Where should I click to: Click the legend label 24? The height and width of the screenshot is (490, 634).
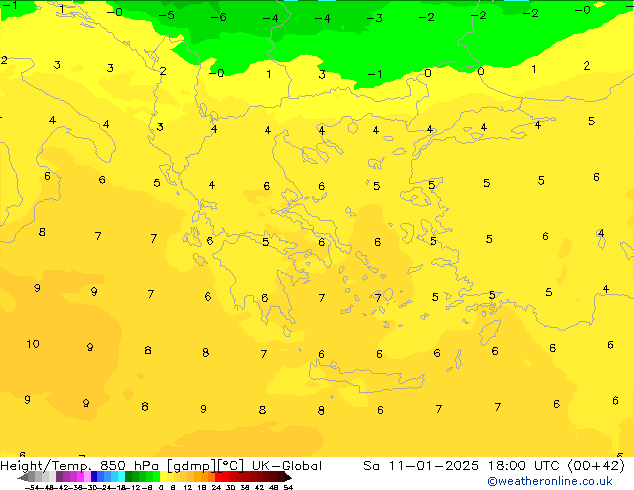pos(217,488)
